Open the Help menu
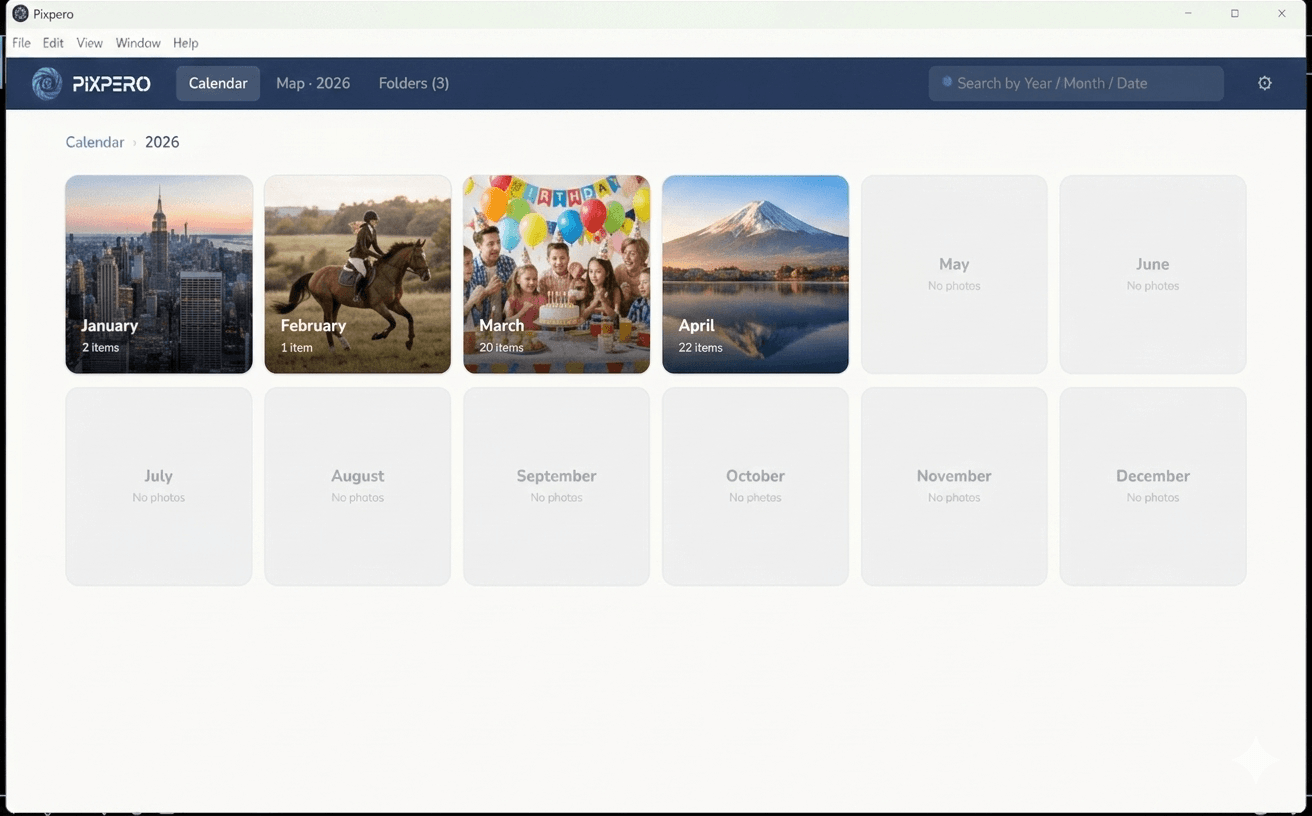The height and width of the screenshot is (816, 1312). (x=186, y=43)
